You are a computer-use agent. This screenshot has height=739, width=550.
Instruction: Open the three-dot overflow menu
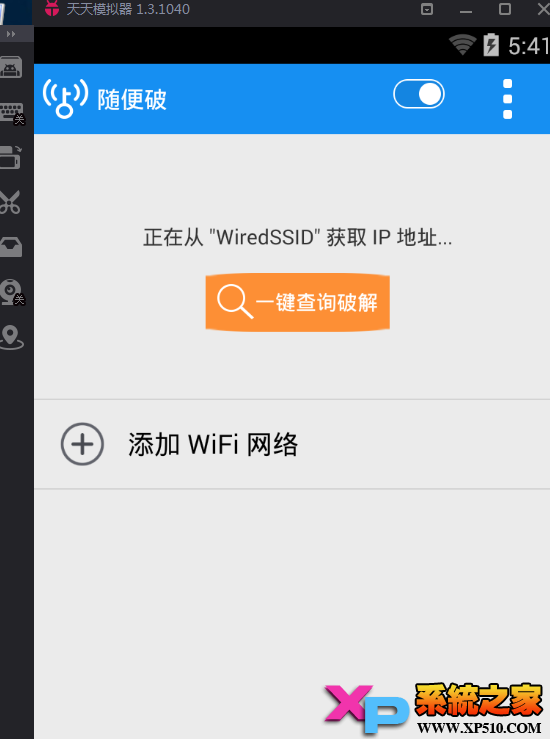click(x=508, y=99)
